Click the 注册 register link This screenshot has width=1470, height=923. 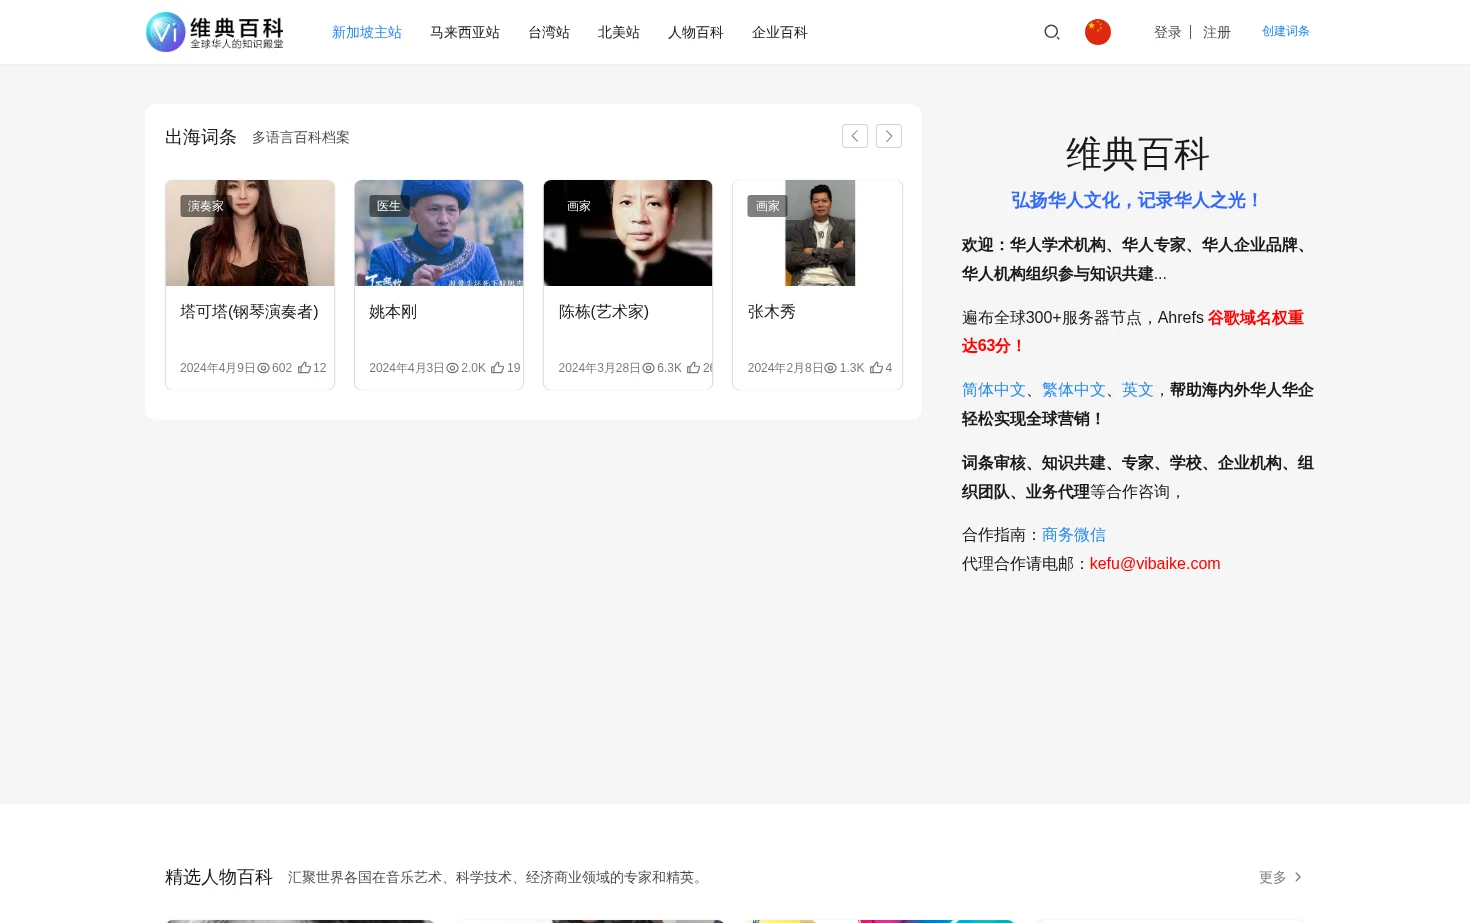pyautogui.click(x=1217, y=32)
